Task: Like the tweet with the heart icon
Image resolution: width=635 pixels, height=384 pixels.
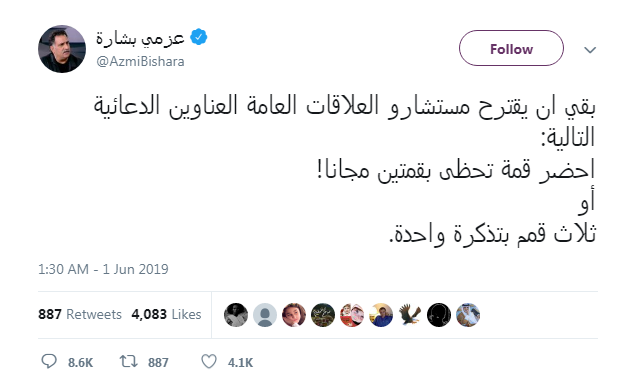Action: click(209, 361)
